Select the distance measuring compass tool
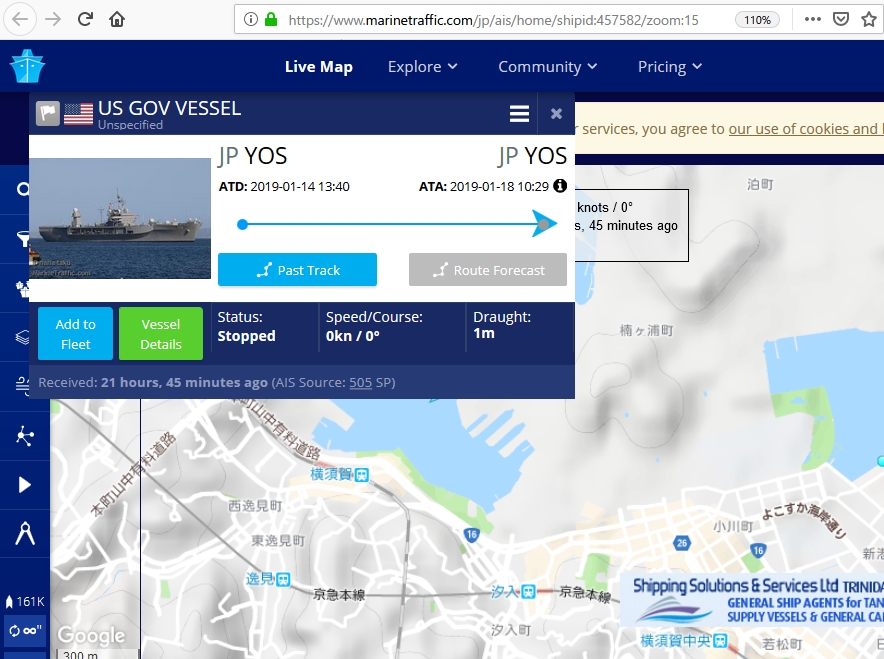 coord(23,533)
